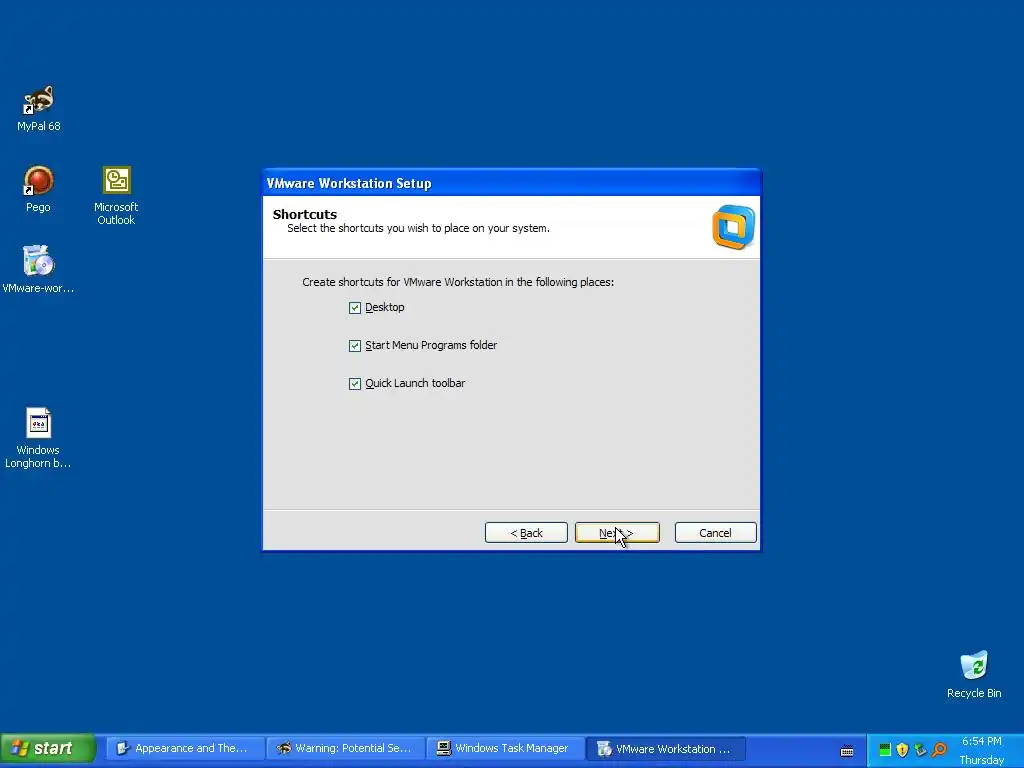
Task: Click the 6:54 PM system clock
Action: (982, 741)
